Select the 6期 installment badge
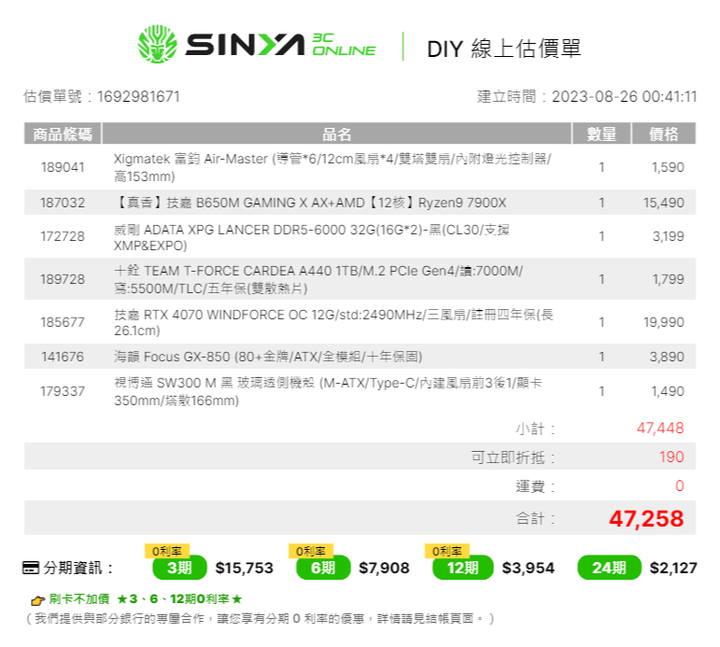Image resolution: width=720 pixels, height=647 pixels. (323, 568)
